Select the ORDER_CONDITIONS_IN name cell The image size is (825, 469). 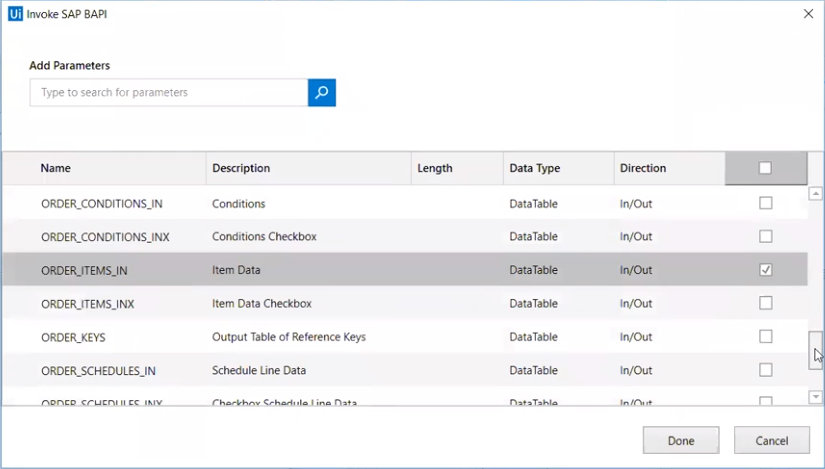tap(102, 204)
